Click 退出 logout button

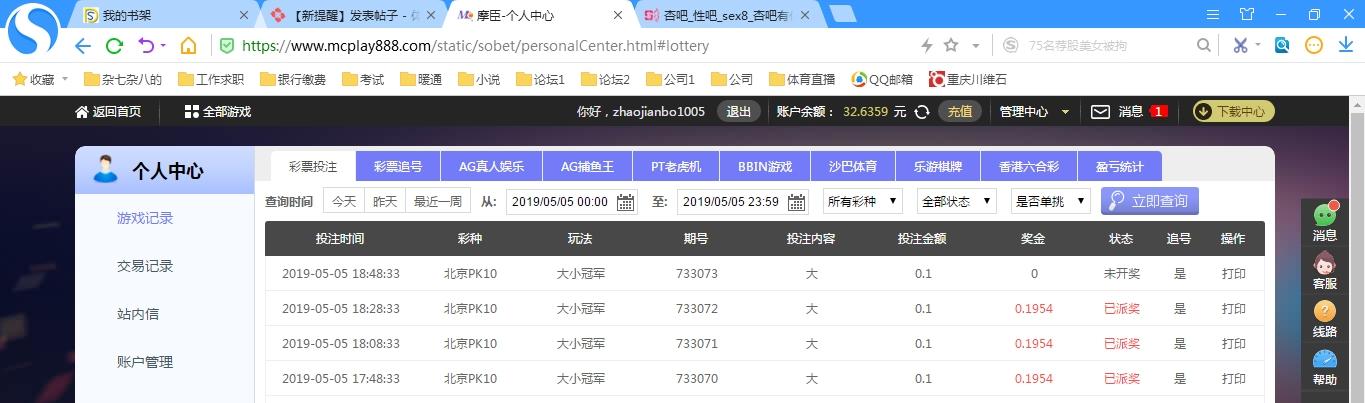(x=738, y=112)
